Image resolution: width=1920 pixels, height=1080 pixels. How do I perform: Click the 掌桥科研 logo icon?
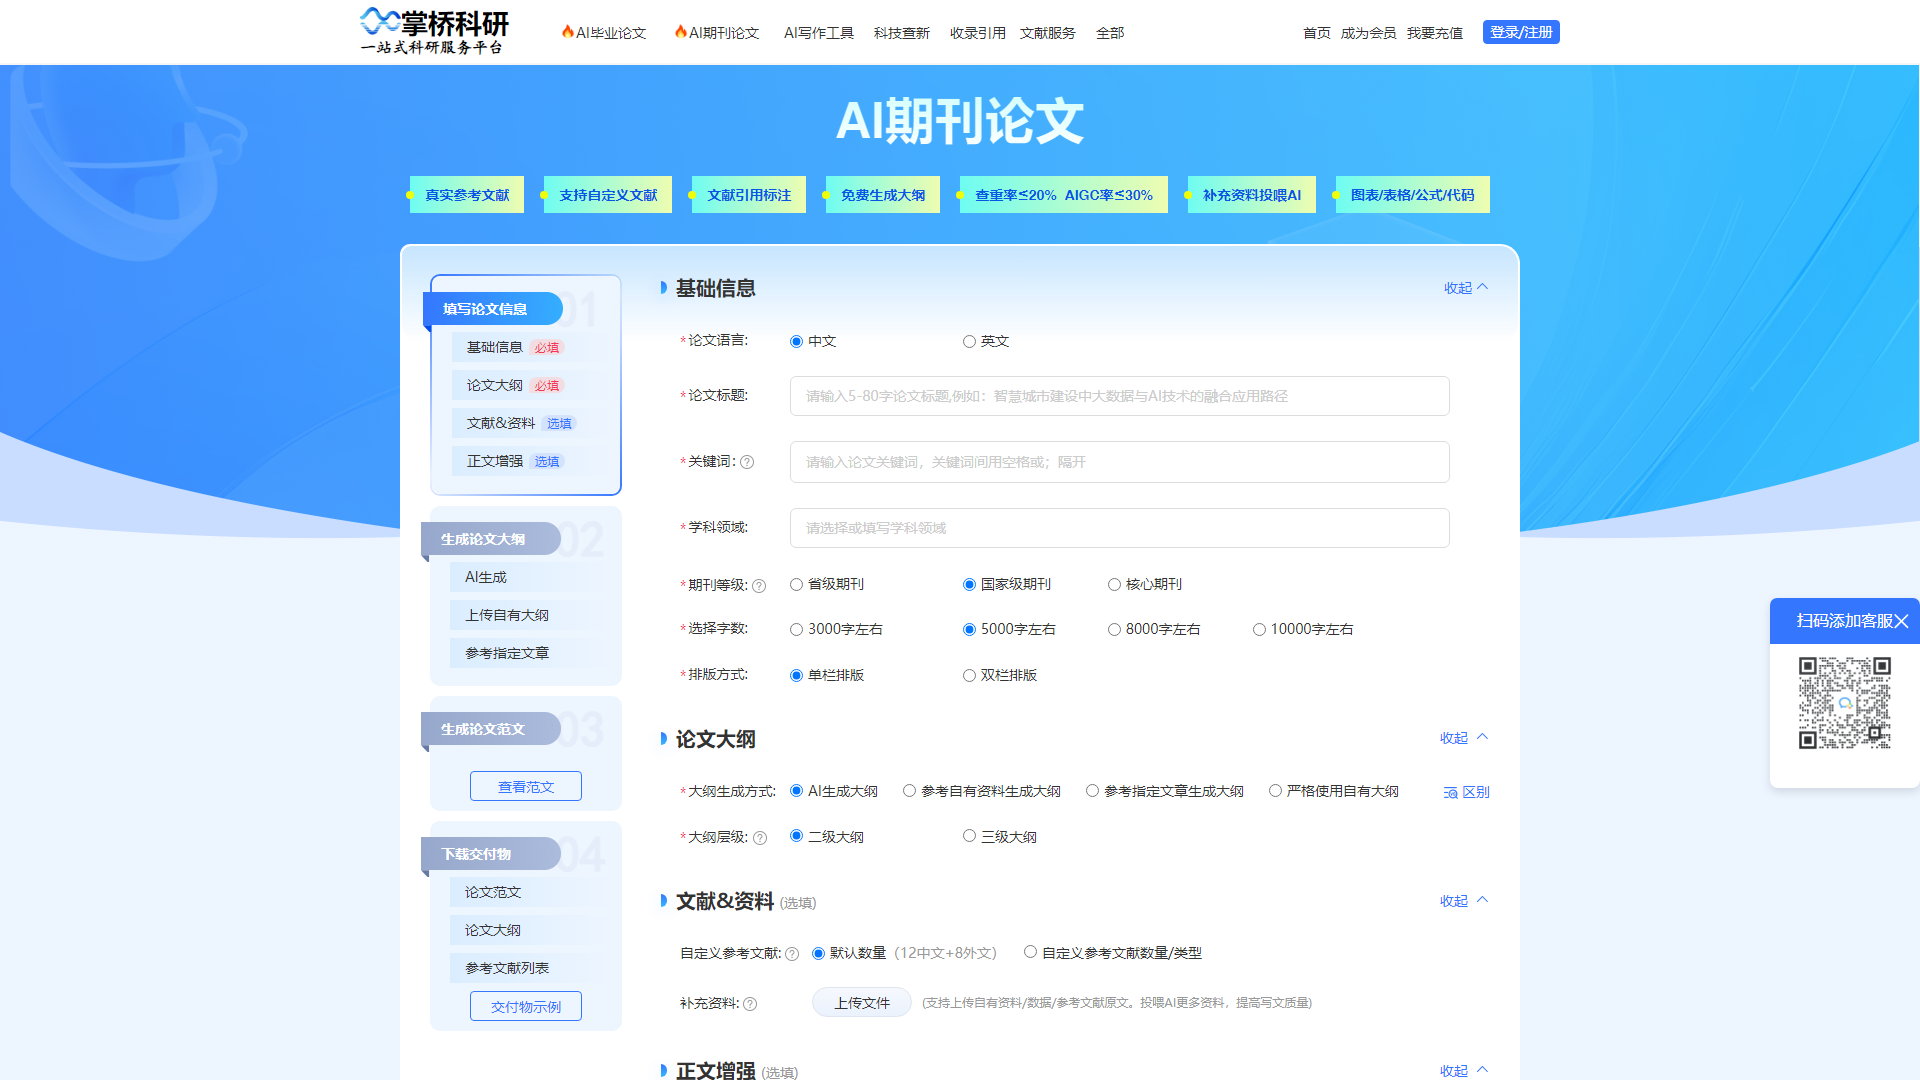(x=380, y=23)
